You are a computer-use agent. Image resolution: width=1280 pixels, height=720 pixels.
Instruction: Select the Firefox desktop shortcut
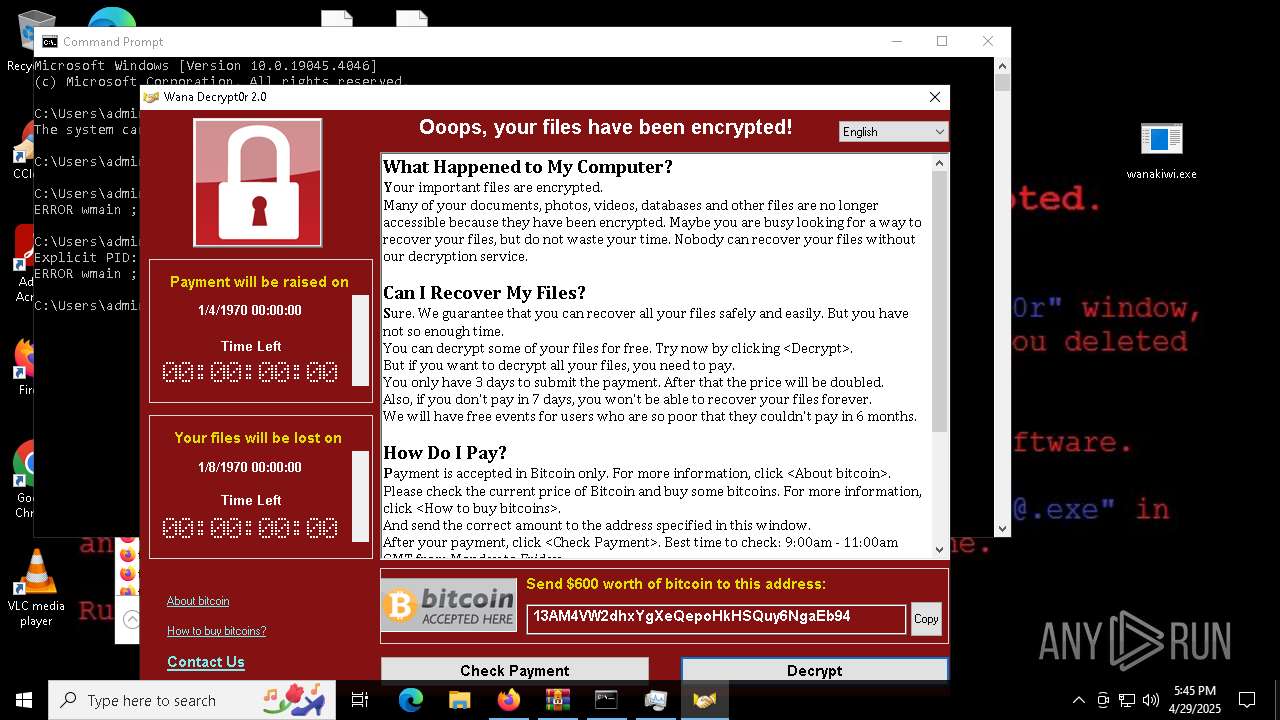click(x=25, y=367)
